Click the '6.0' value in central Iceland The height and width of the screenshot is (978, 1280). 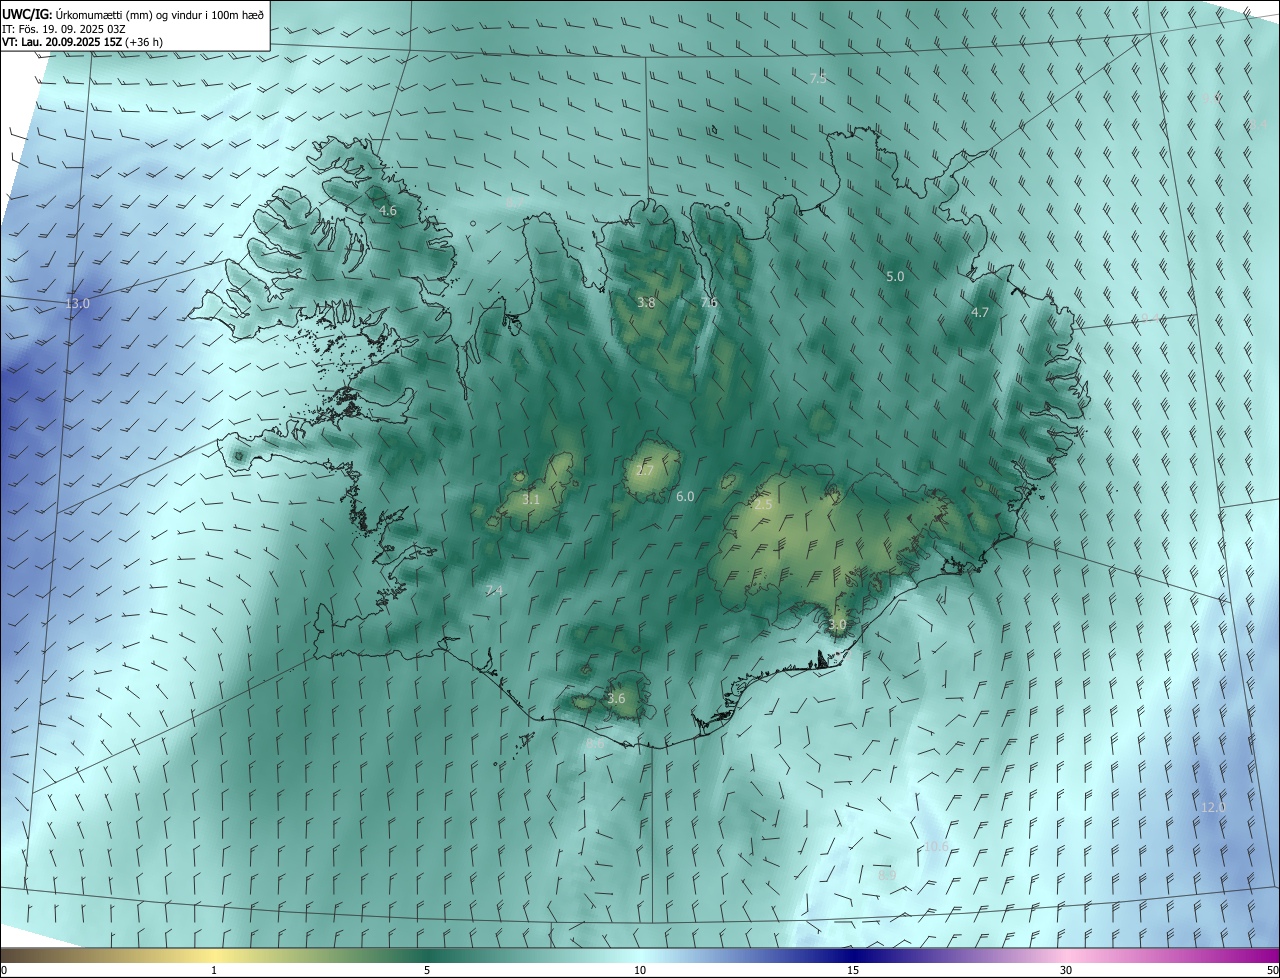click(x=685, y=496)
